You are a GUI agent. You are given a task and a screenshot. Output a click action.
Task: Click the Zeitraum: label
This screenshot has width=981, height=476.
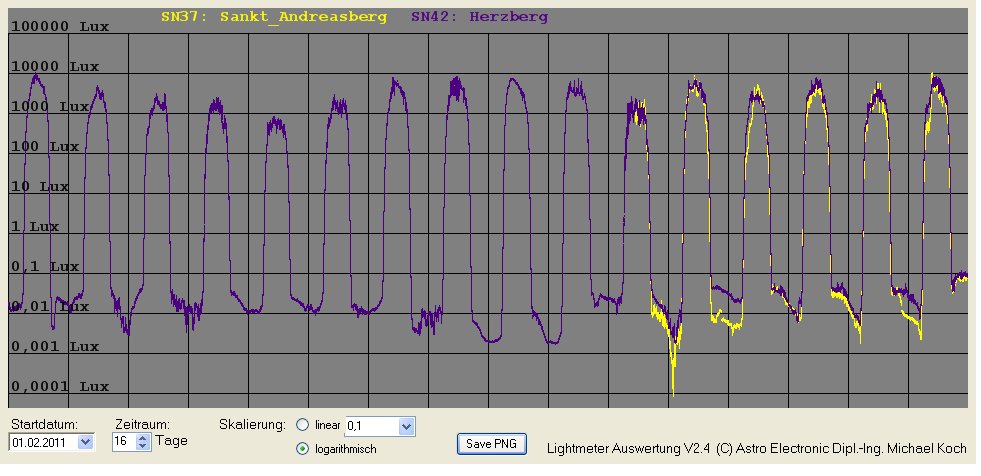coord(143,424)
